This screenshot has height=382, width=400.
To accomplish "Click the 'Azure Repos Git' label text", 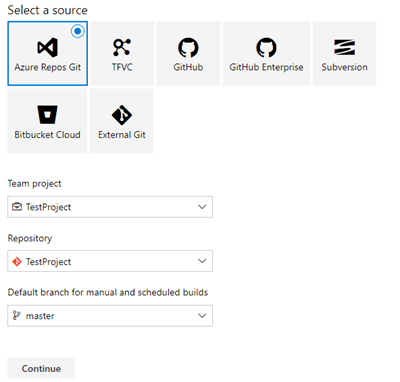I will [x=47, y=67].
